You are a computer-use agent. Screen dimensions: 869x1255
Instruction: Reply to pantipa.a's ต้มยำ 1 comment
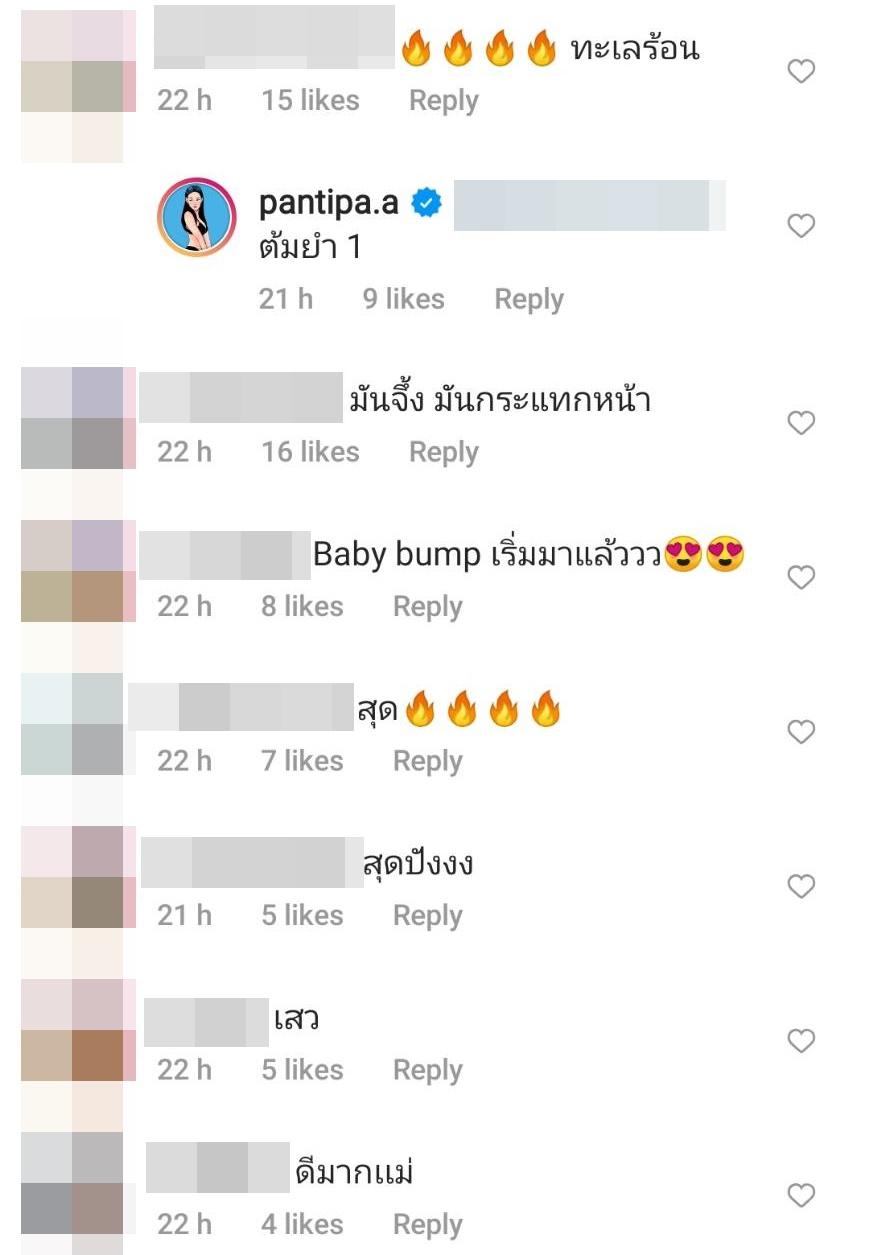(529, 299)
